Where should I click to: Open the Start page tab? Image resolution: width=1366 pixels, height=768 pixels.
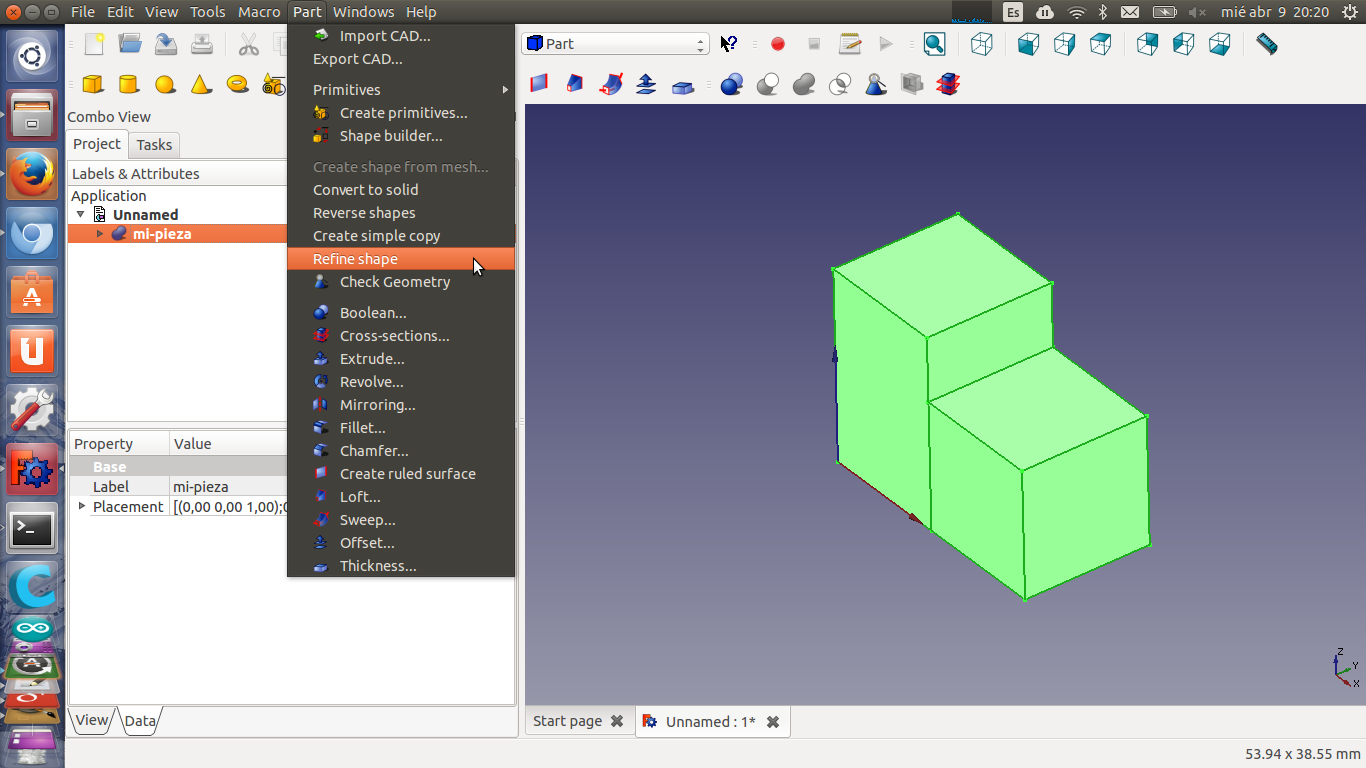coord(567,721)
